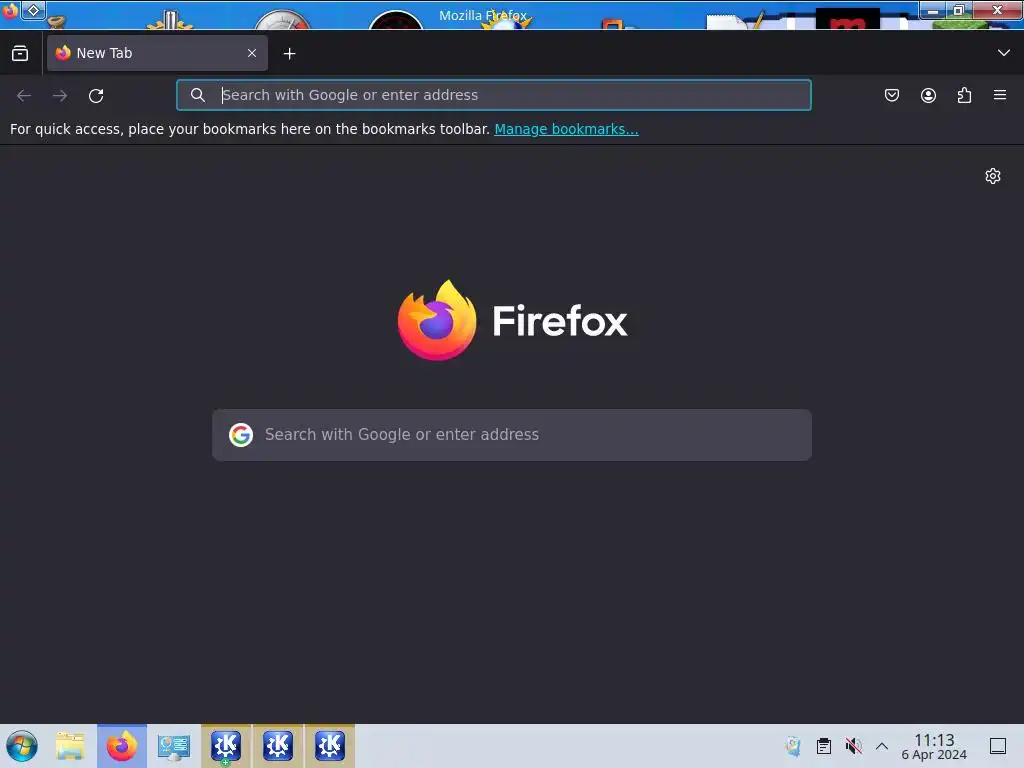This screenshot has width=1024, height=768.
Task: Open the Firefox account menu
Action: [928, 95]
